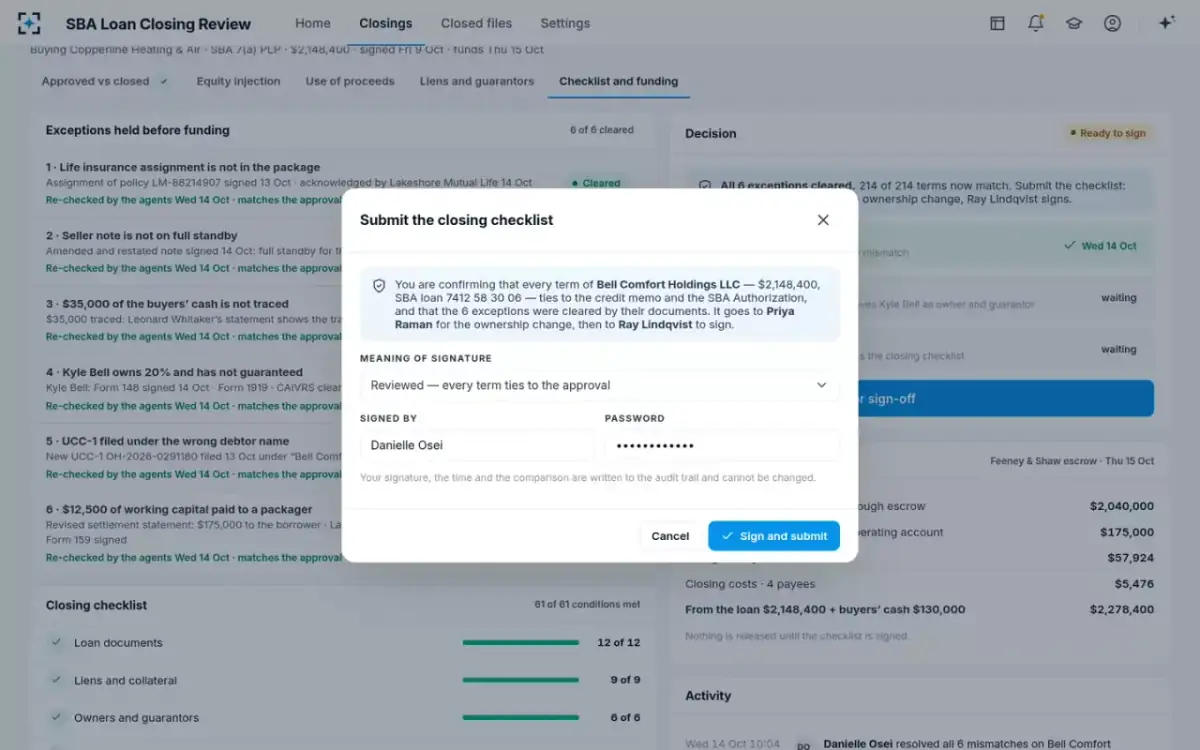
Task: Click the Cleared badge on exception 1
Action: [596, 183]
